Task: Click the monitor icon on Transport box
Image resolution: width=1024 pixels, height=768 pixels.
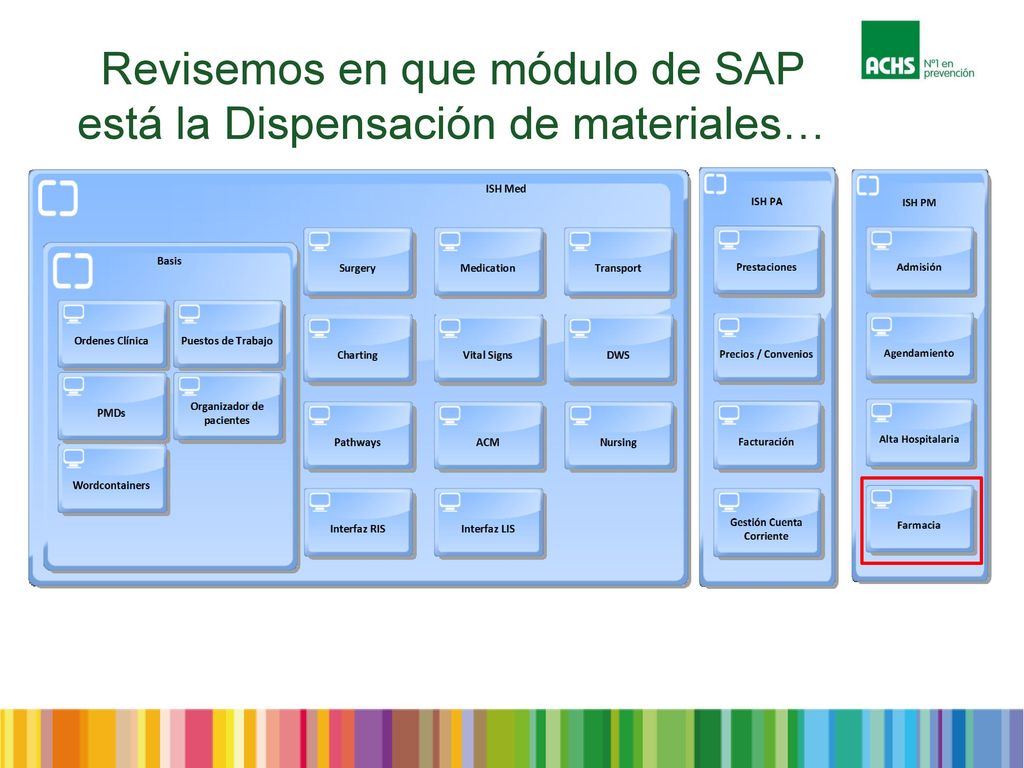Action: tap(580, 241)
